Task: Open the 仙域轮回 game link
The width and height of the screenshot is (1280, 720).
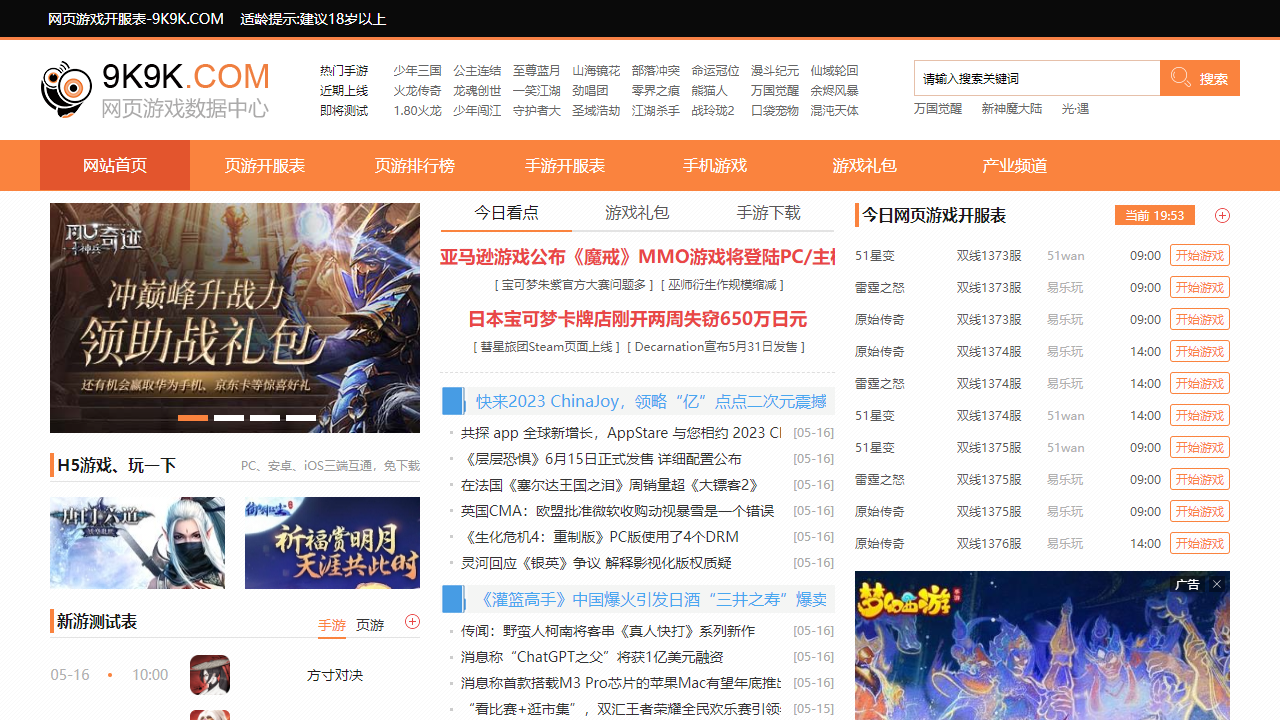Action: point(835,71)
